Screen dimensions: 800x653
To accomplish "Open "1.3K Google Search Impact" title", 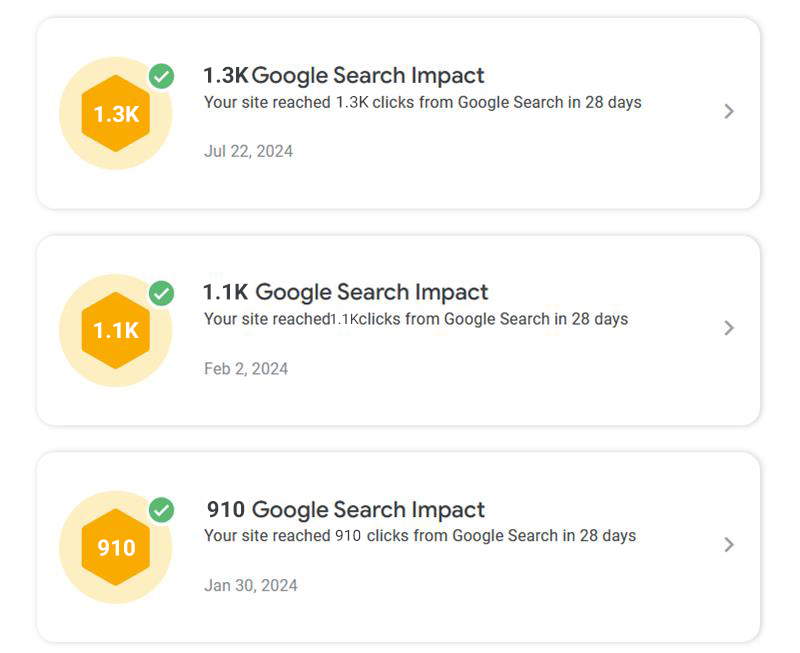I will (344, 75).
